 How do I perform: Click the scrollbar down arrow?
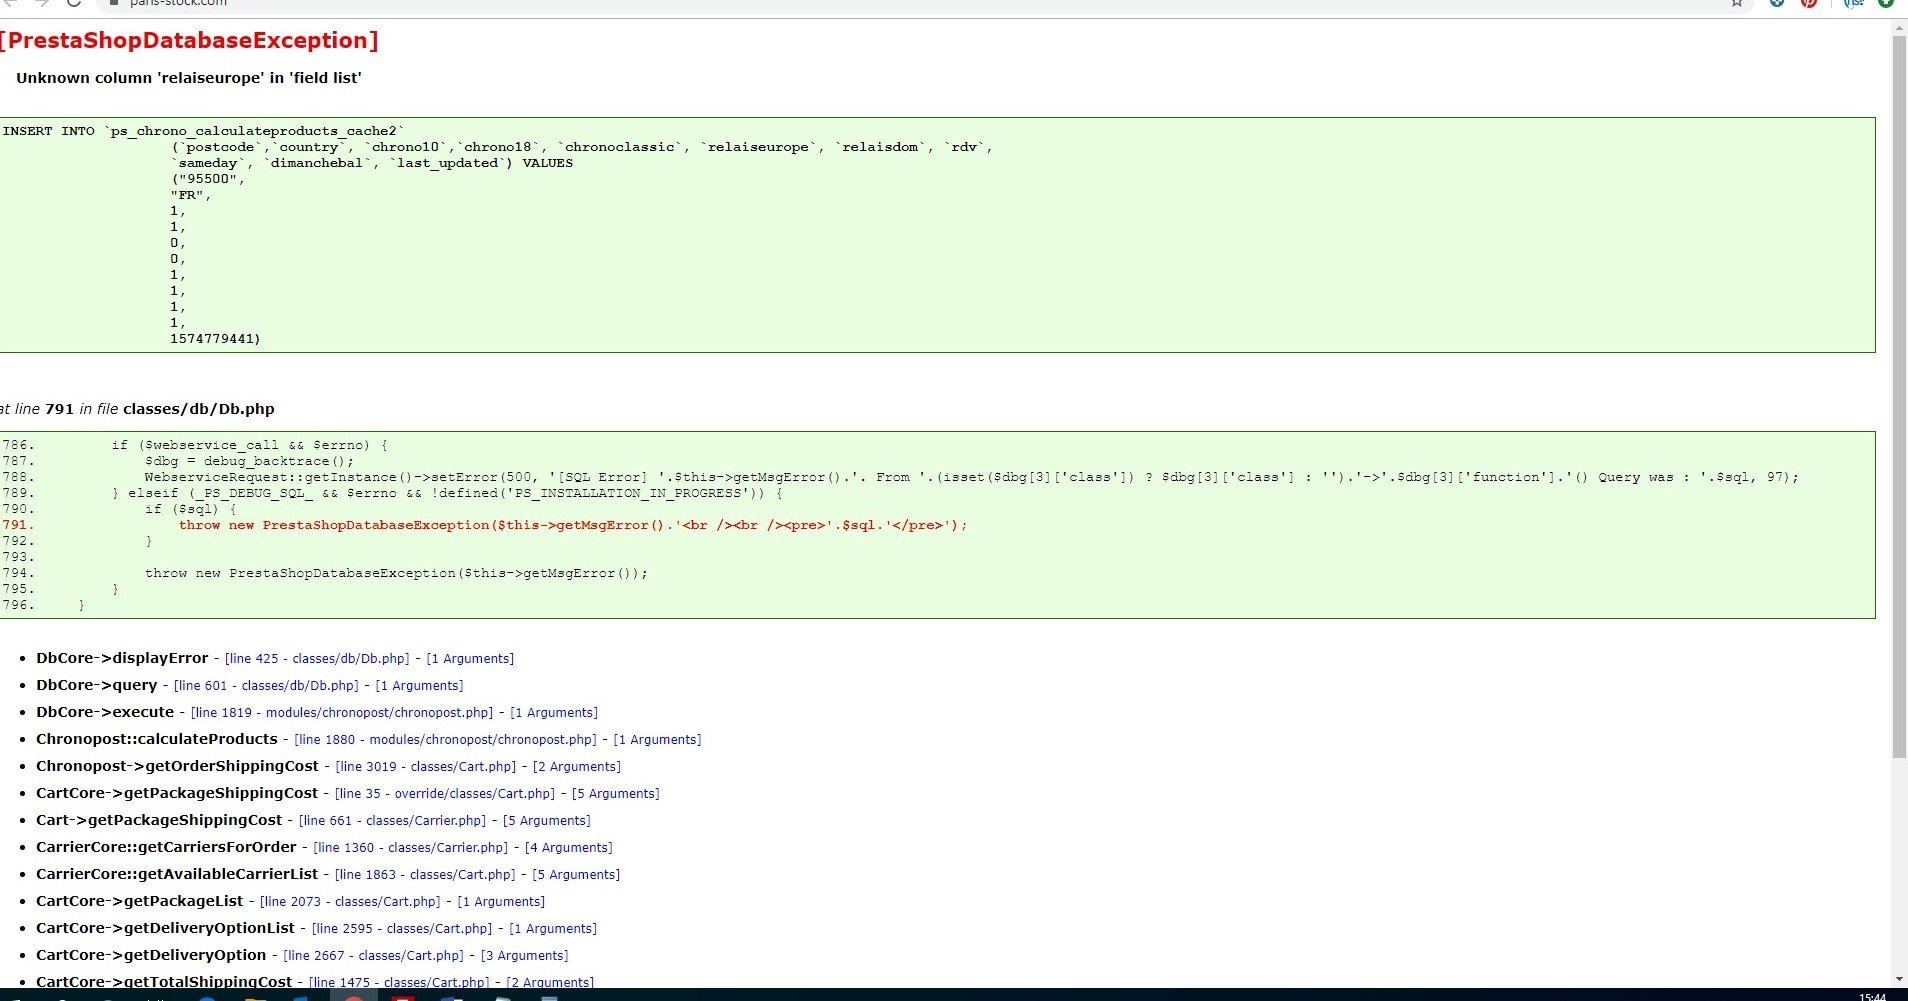pos(1899,979)
